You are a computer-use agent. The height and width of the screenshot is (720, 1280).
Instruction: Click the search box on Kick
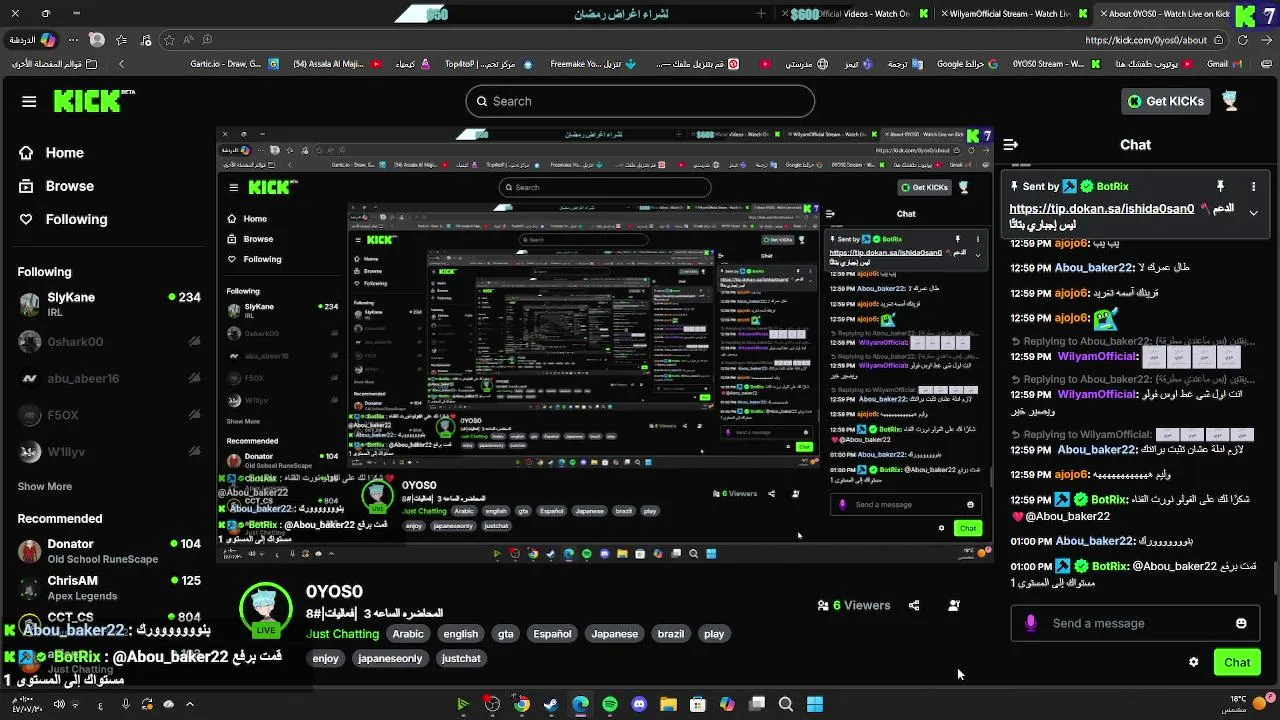click(x=640, y=101)
